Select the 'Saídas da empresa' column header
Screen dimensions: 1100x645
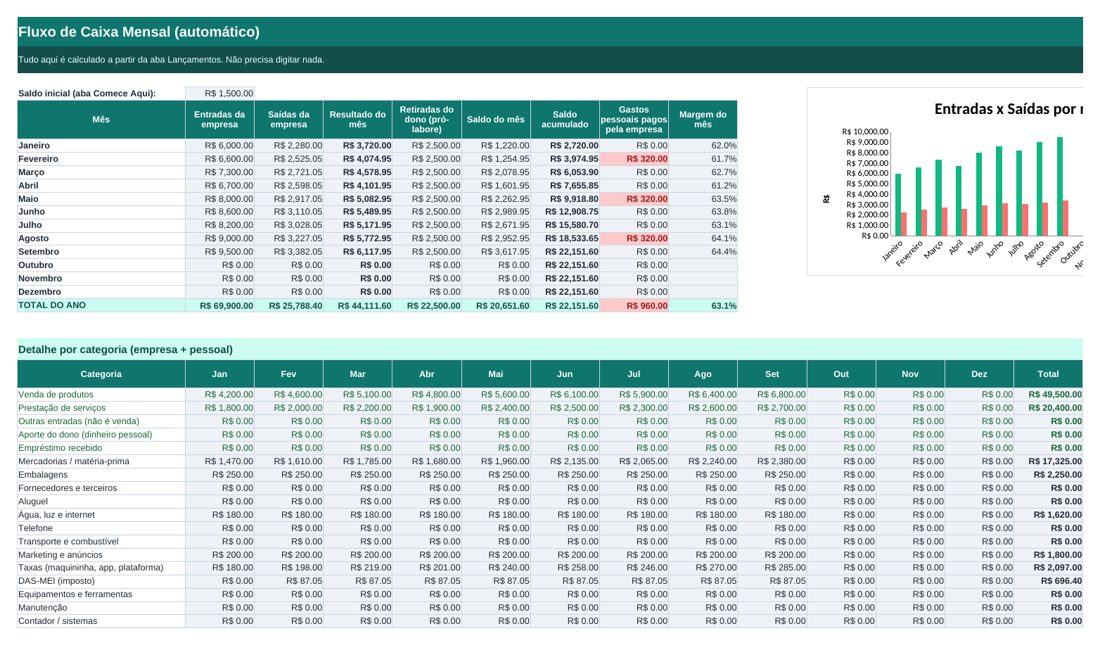(x=288, y=119)
